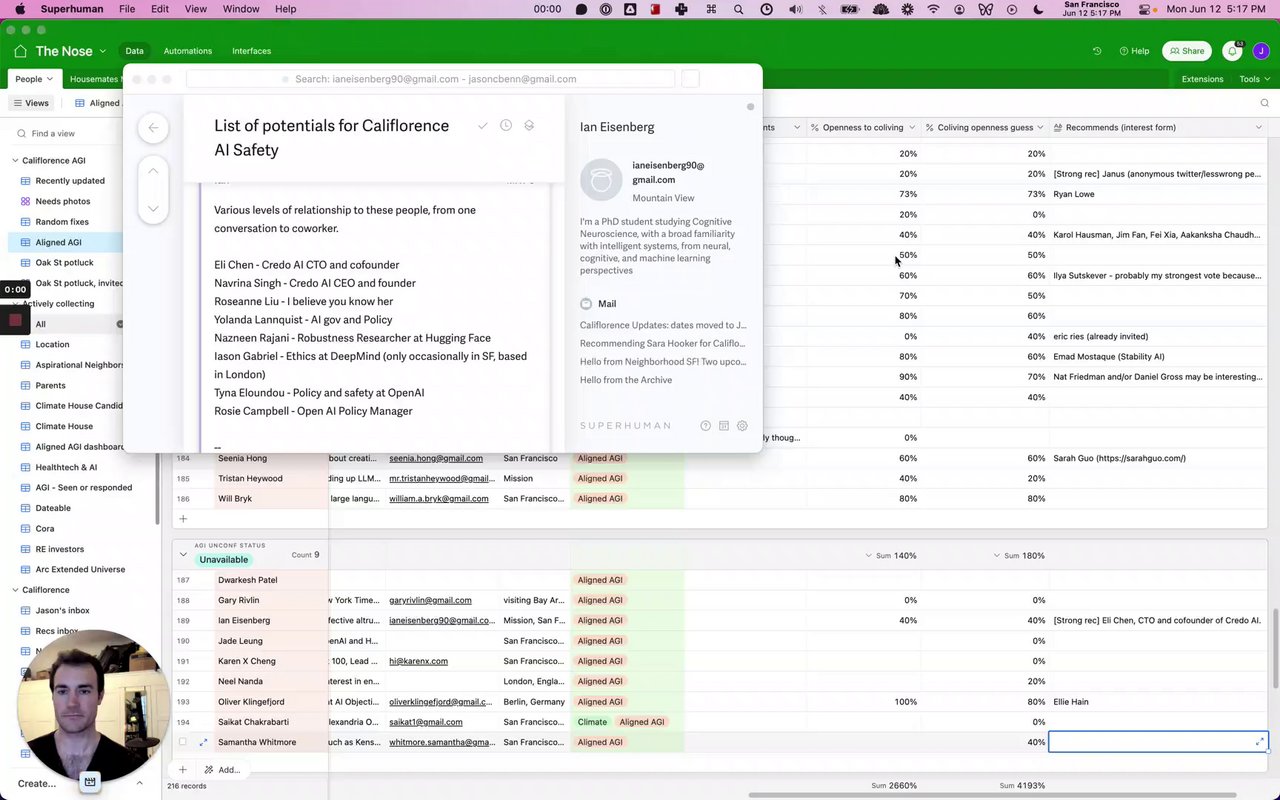1280x800 pixels.
Task: Open Hello from the Archive mail thread
Action: click(626, 380)
